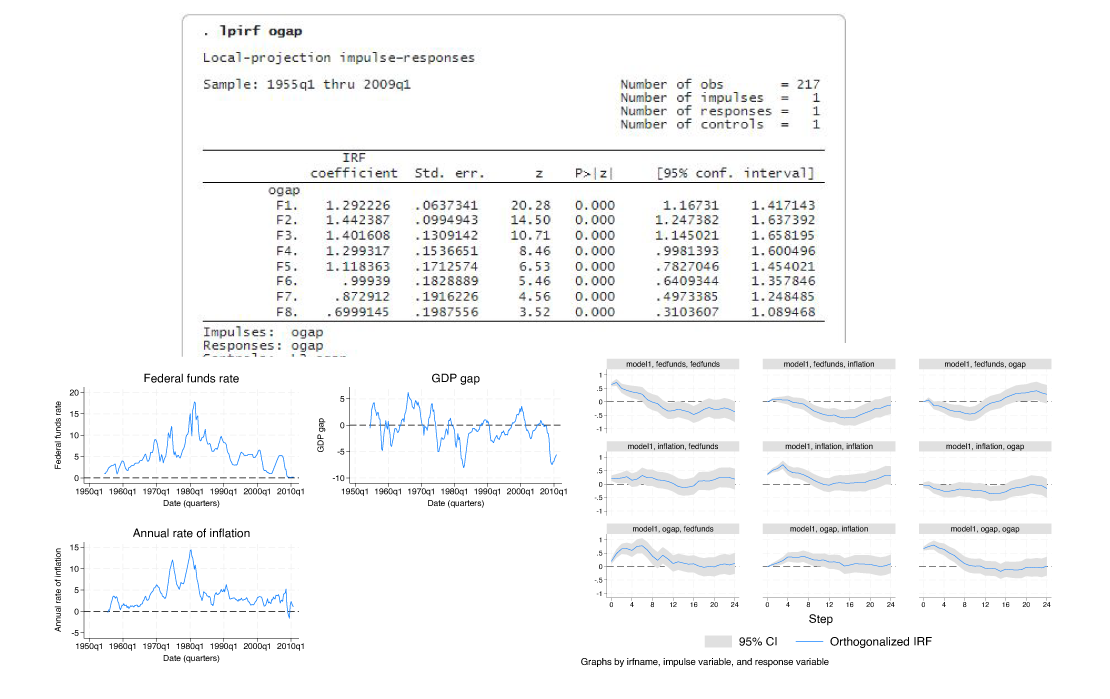
Task: Click the 'Orthogonalized IRF' legend label
Action: tap(881, 642)
